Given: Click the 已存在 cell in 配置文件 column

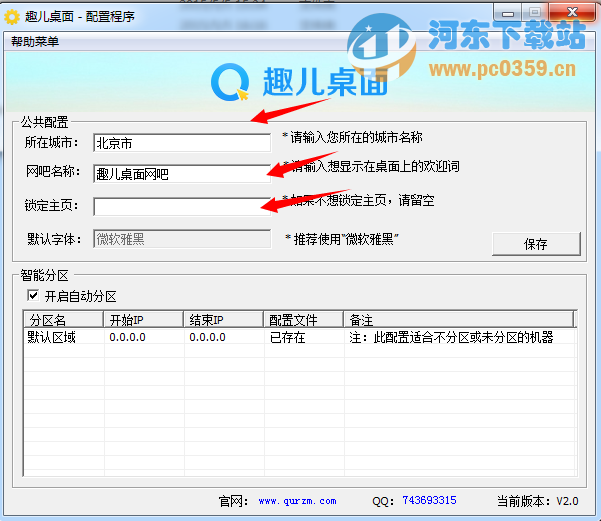Looking at the screenshot, I should (288, 337).
